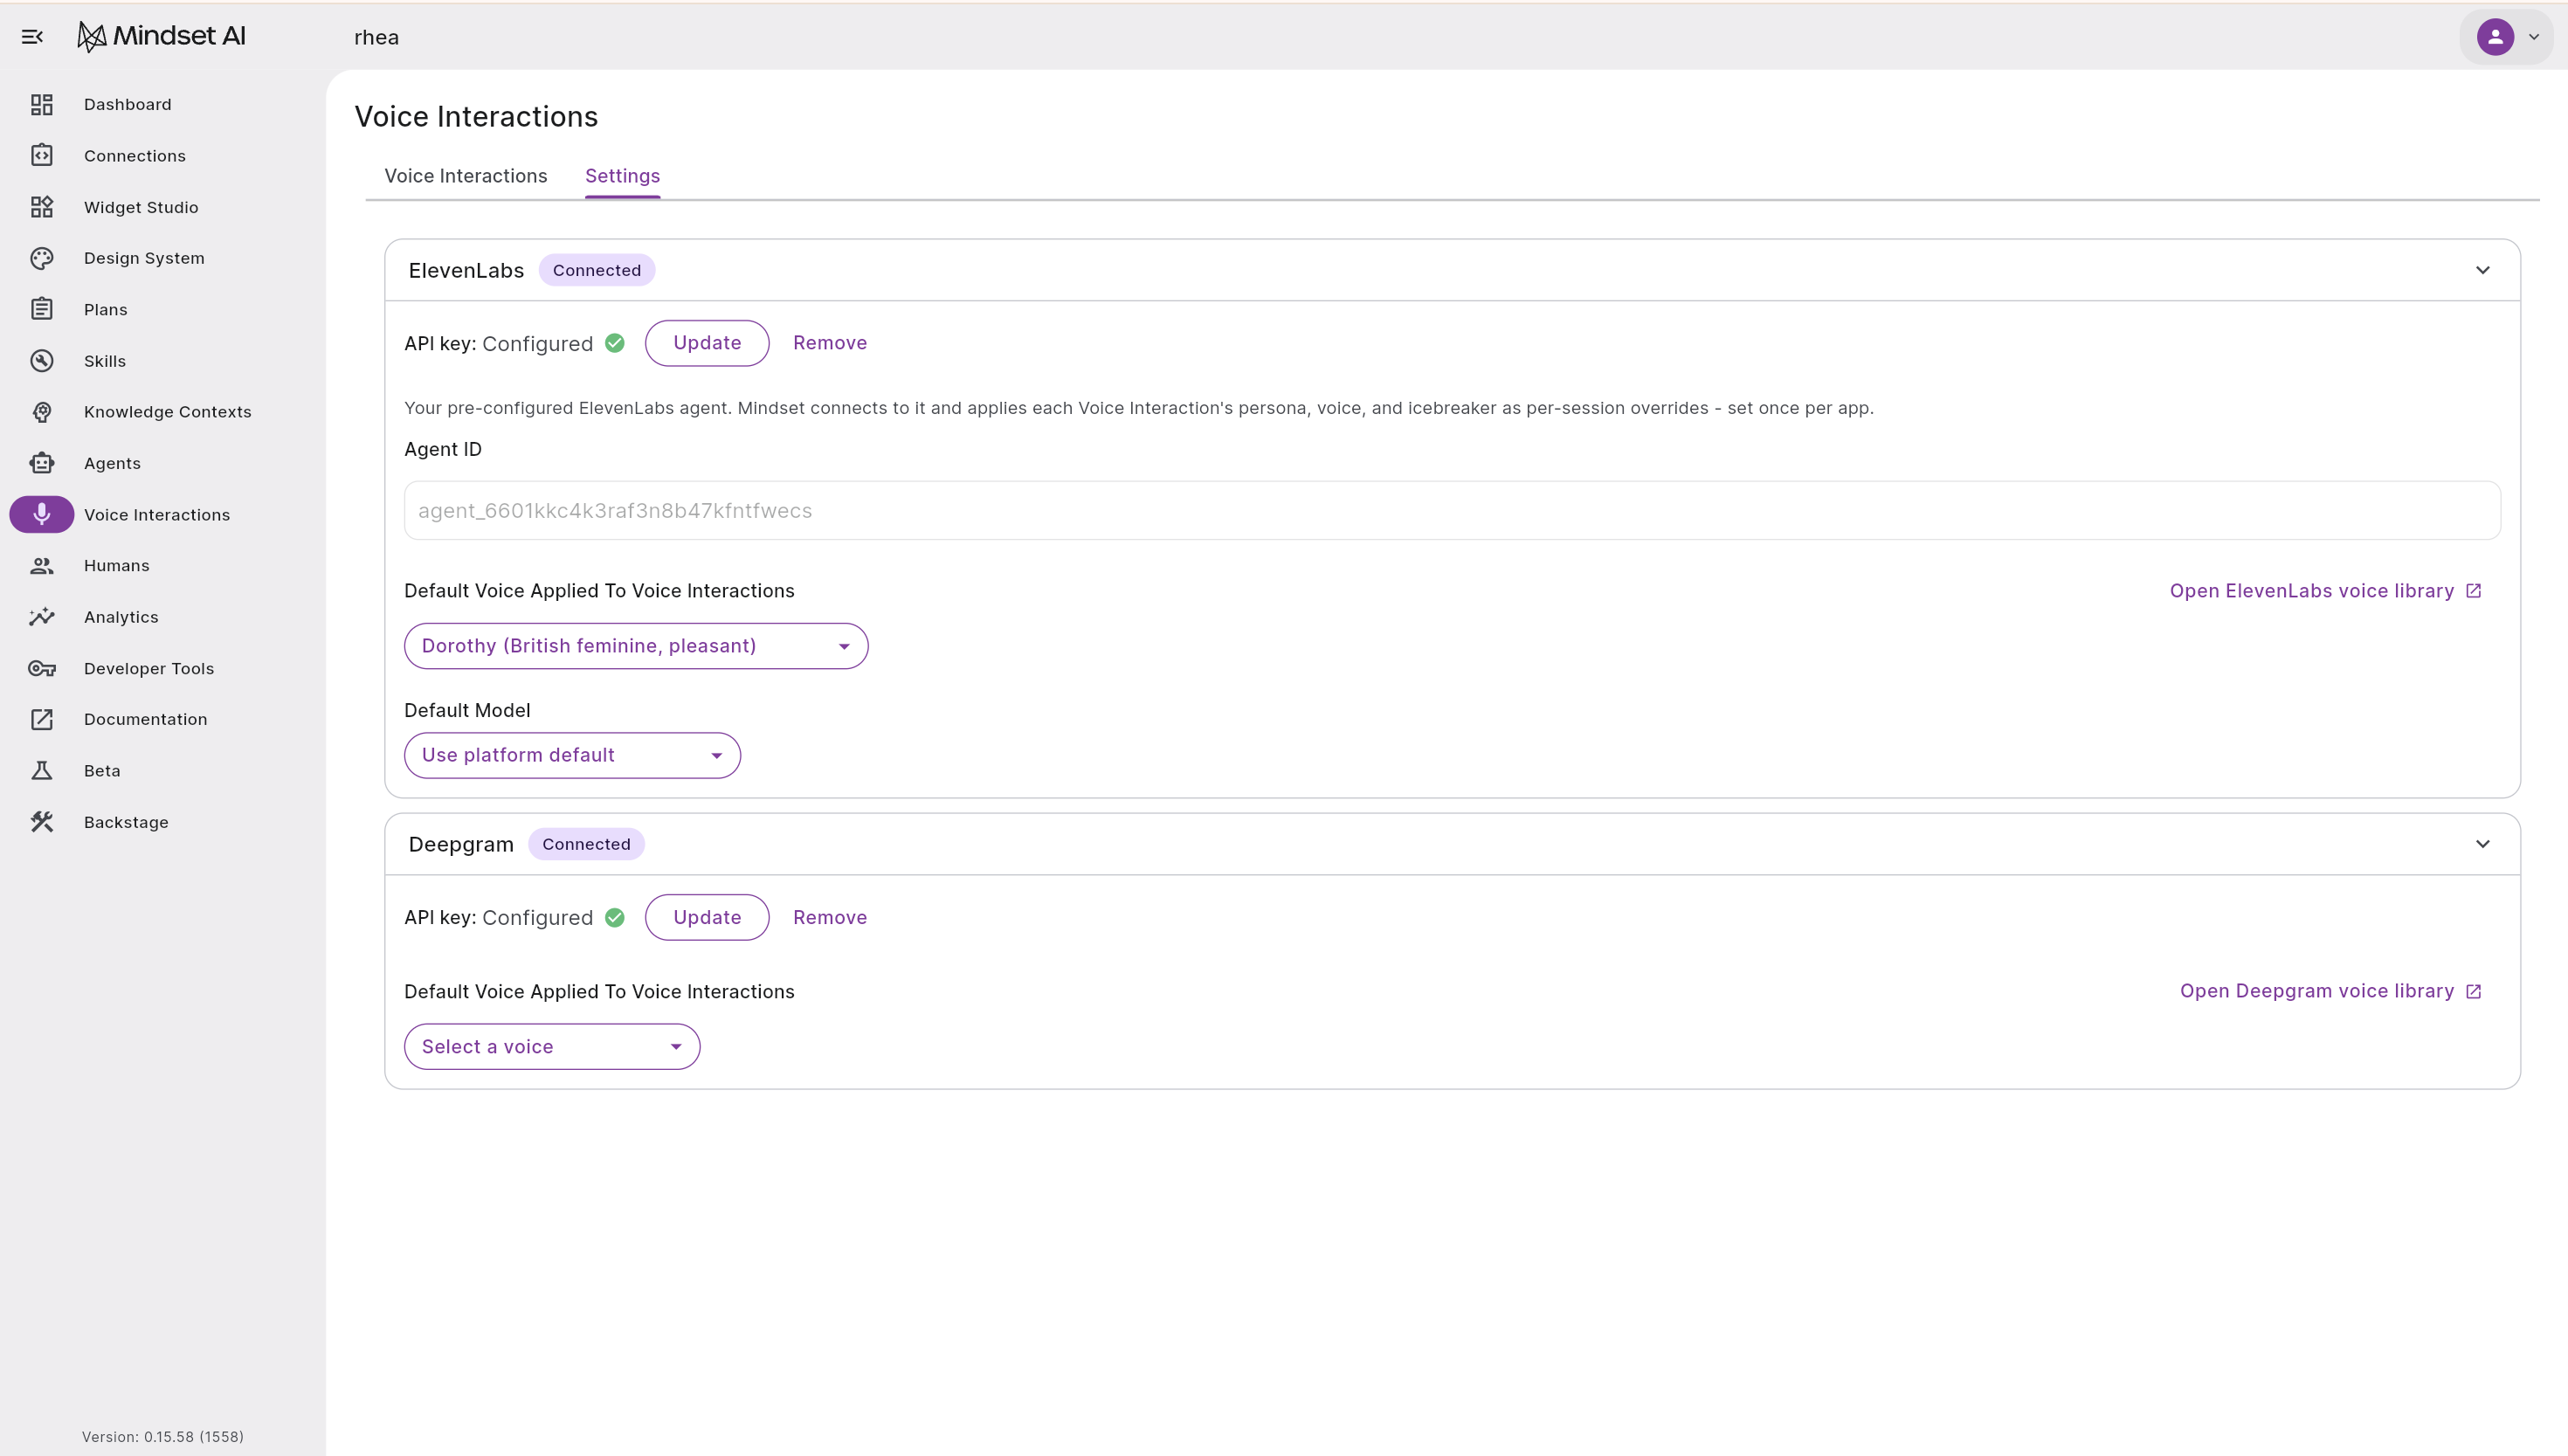Screen dimensions: 2568x1456
Task: Open Connections icon in sidebar
Action: point(41,155)
